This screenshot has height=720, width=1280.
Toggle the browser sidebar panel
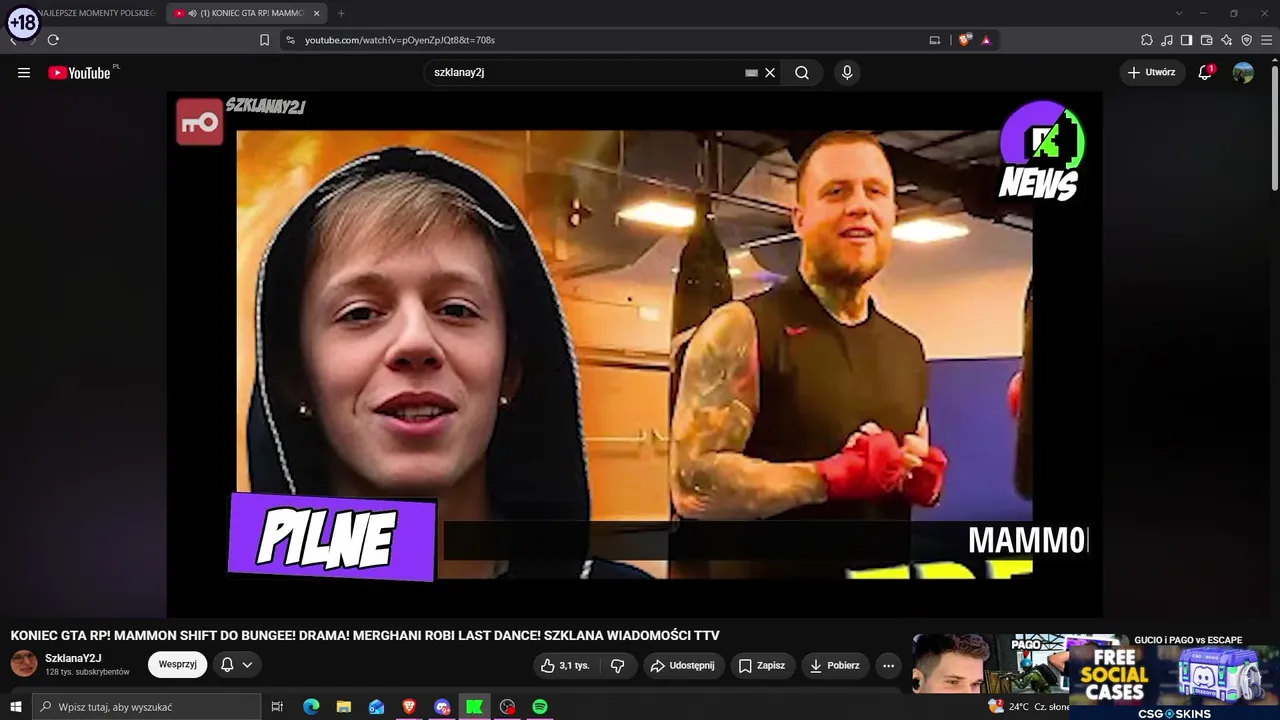click(x=1187, y=40)
